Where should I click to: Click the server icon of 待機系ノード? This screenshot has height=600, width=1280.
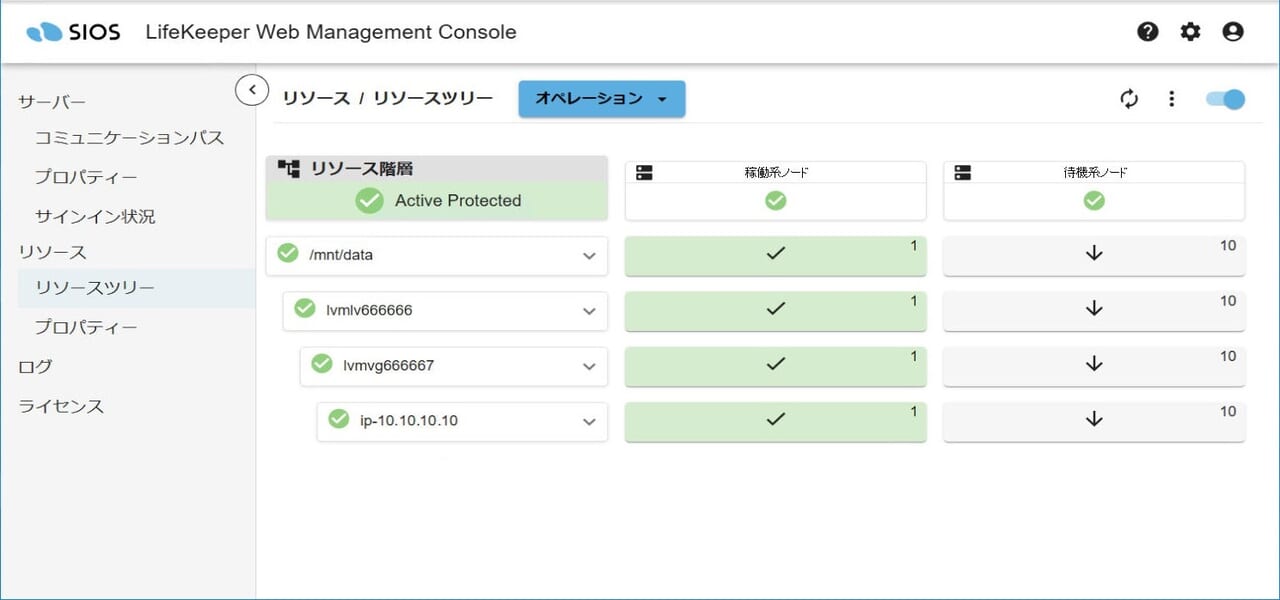963,172
